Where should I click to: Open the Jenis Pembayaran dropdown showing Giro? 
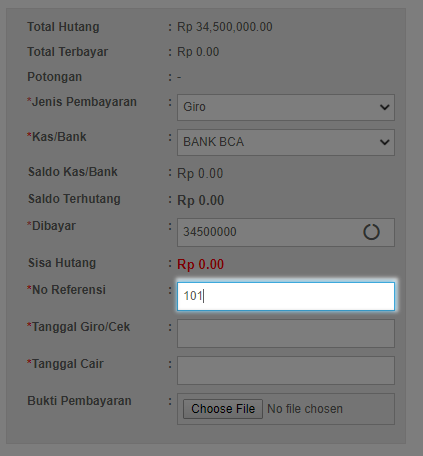[286, 107]
